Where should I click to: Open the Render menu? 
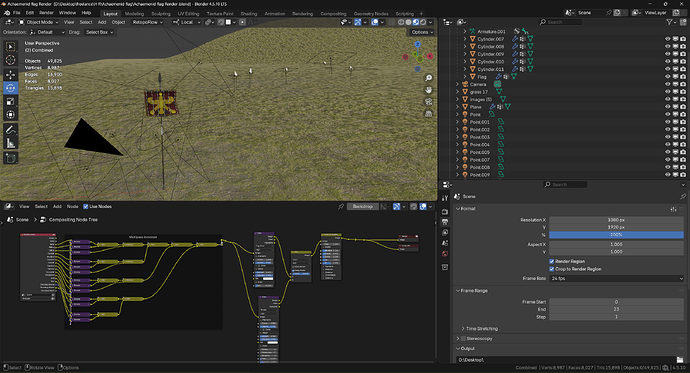(x=46, y=13)
